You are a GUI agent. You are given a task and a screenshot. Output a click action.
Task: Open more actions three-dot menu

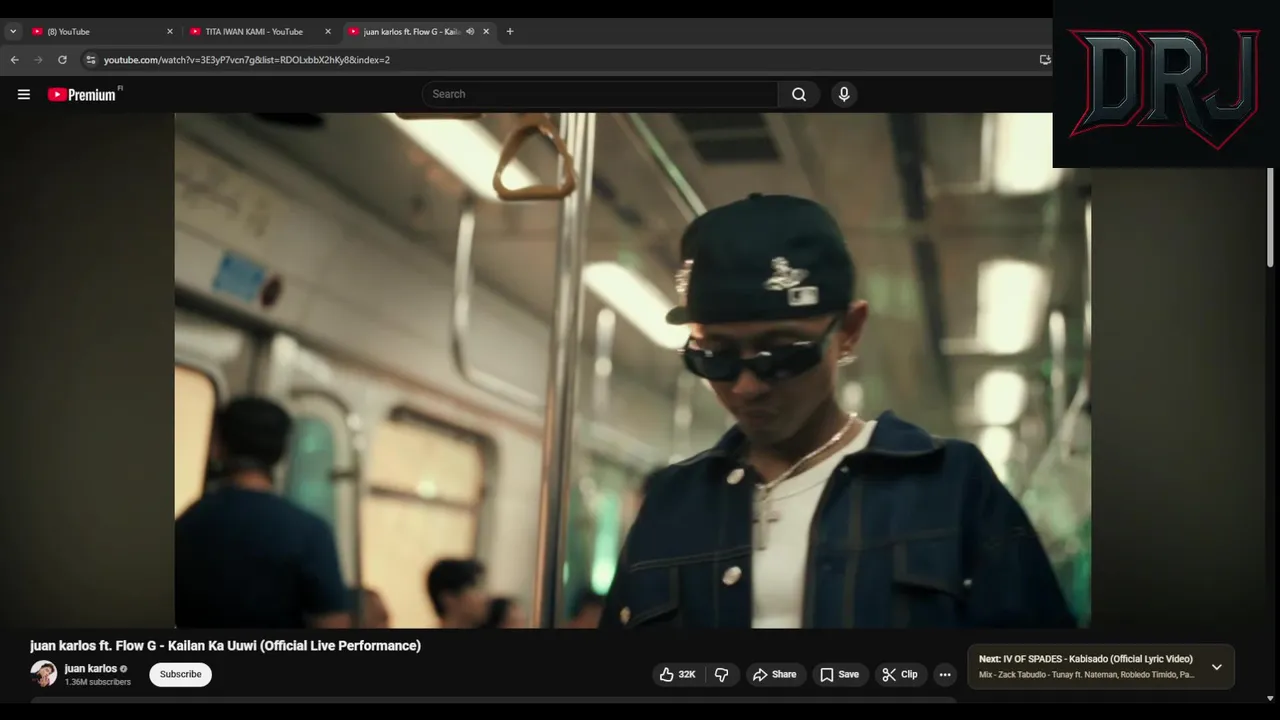pos(945,675)
